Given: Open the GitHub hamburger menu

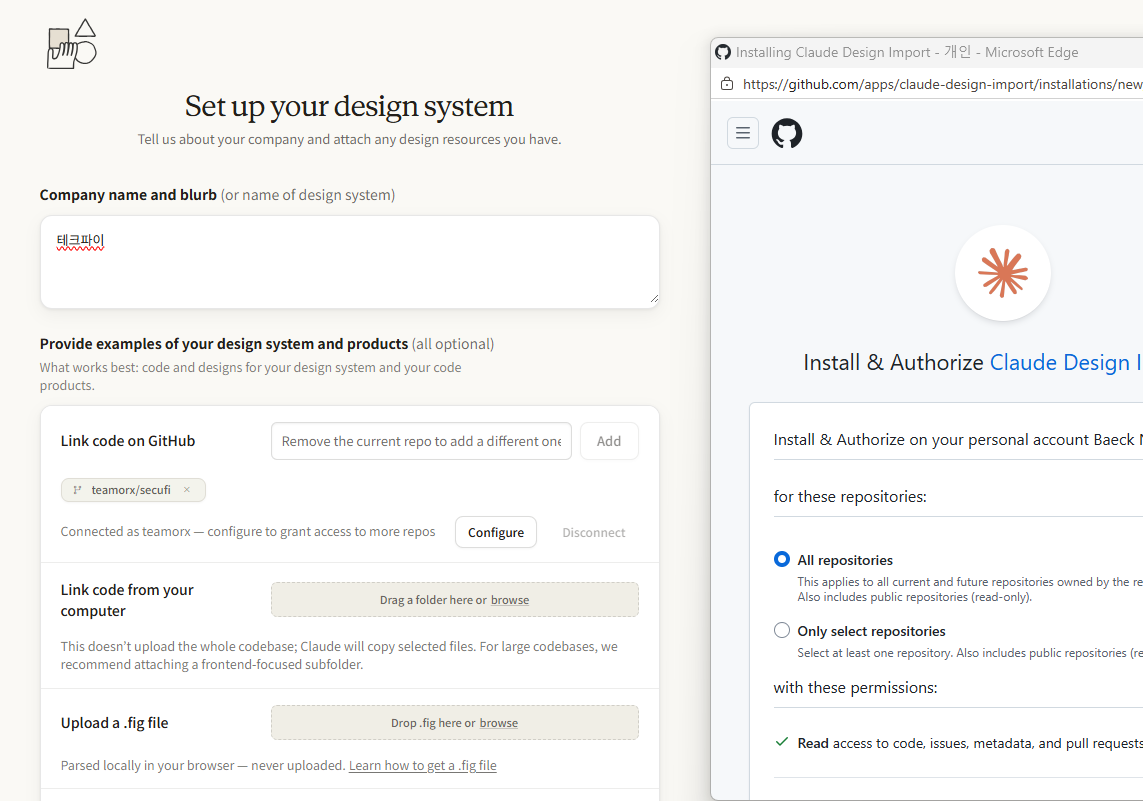Looking at the screenshot, I should pos(743,133).
